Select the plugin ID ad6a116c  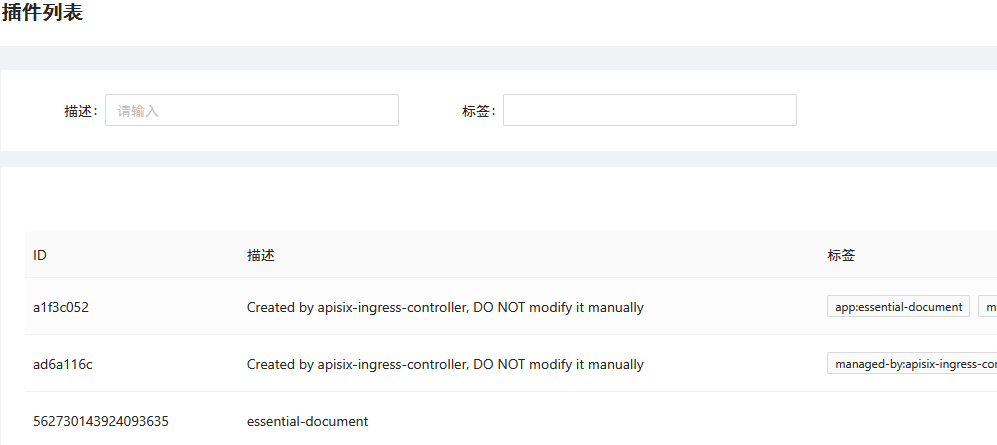[x=63, y=364]
